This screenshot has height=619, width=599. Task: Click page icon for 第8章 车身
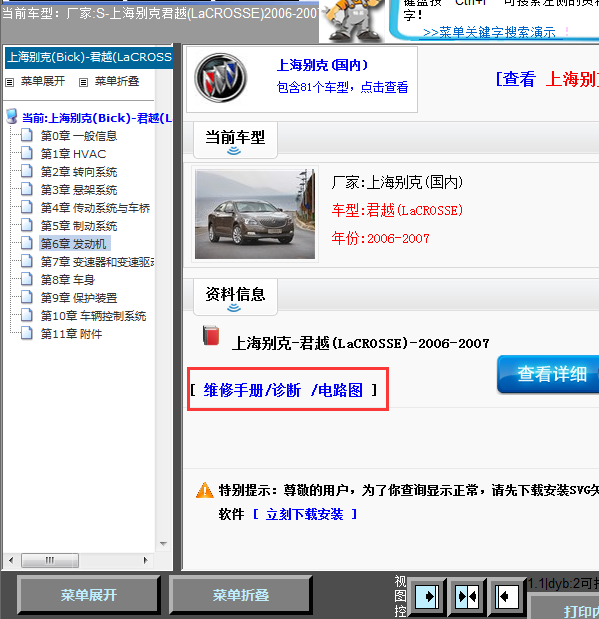(x=26, y=279)
